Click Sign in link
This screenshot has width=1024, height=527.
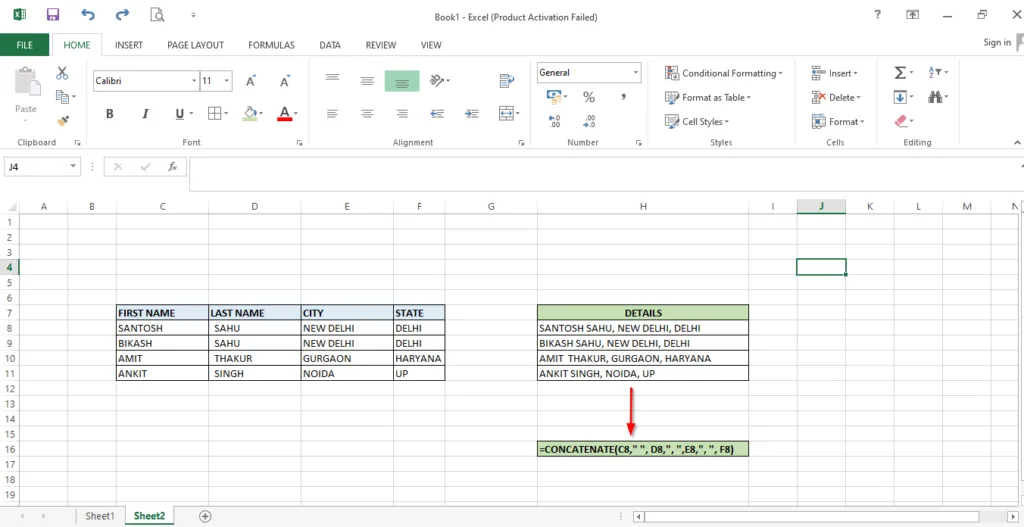click(997, 42)
